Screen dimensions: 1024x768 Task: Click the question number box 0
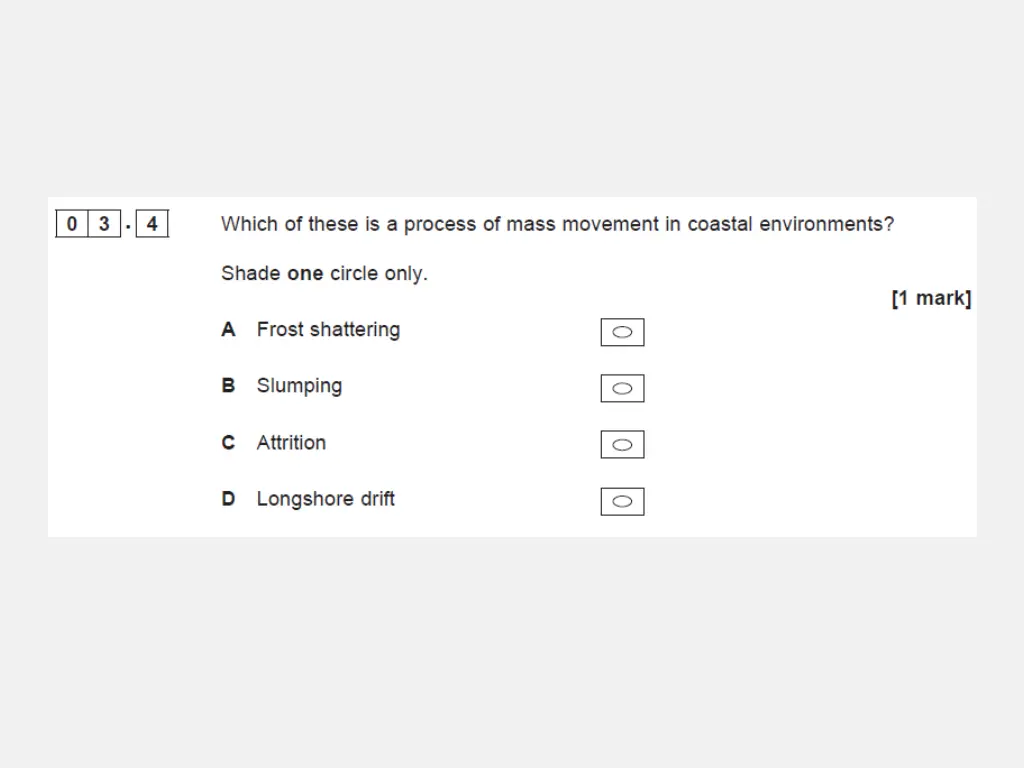(x=72, y=224)
